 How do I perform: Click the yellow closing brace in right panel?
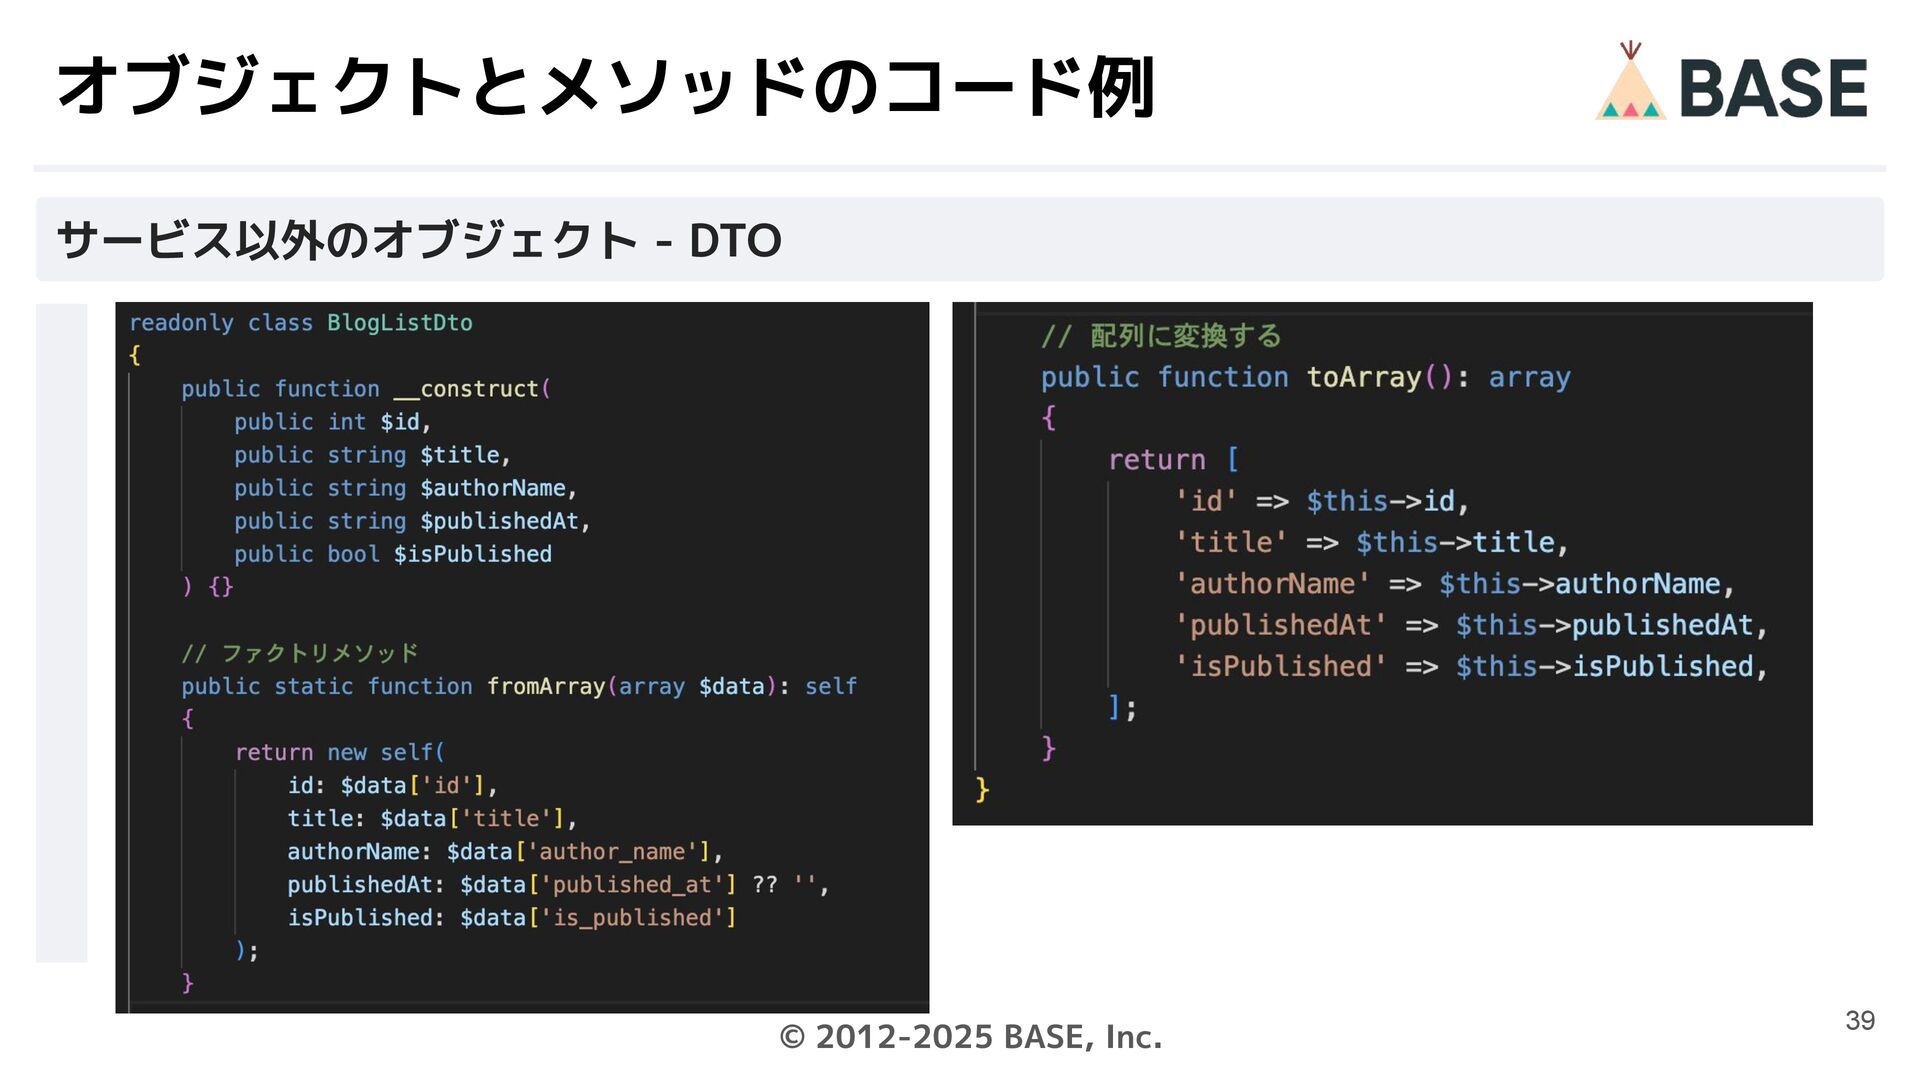pos(982,790)
